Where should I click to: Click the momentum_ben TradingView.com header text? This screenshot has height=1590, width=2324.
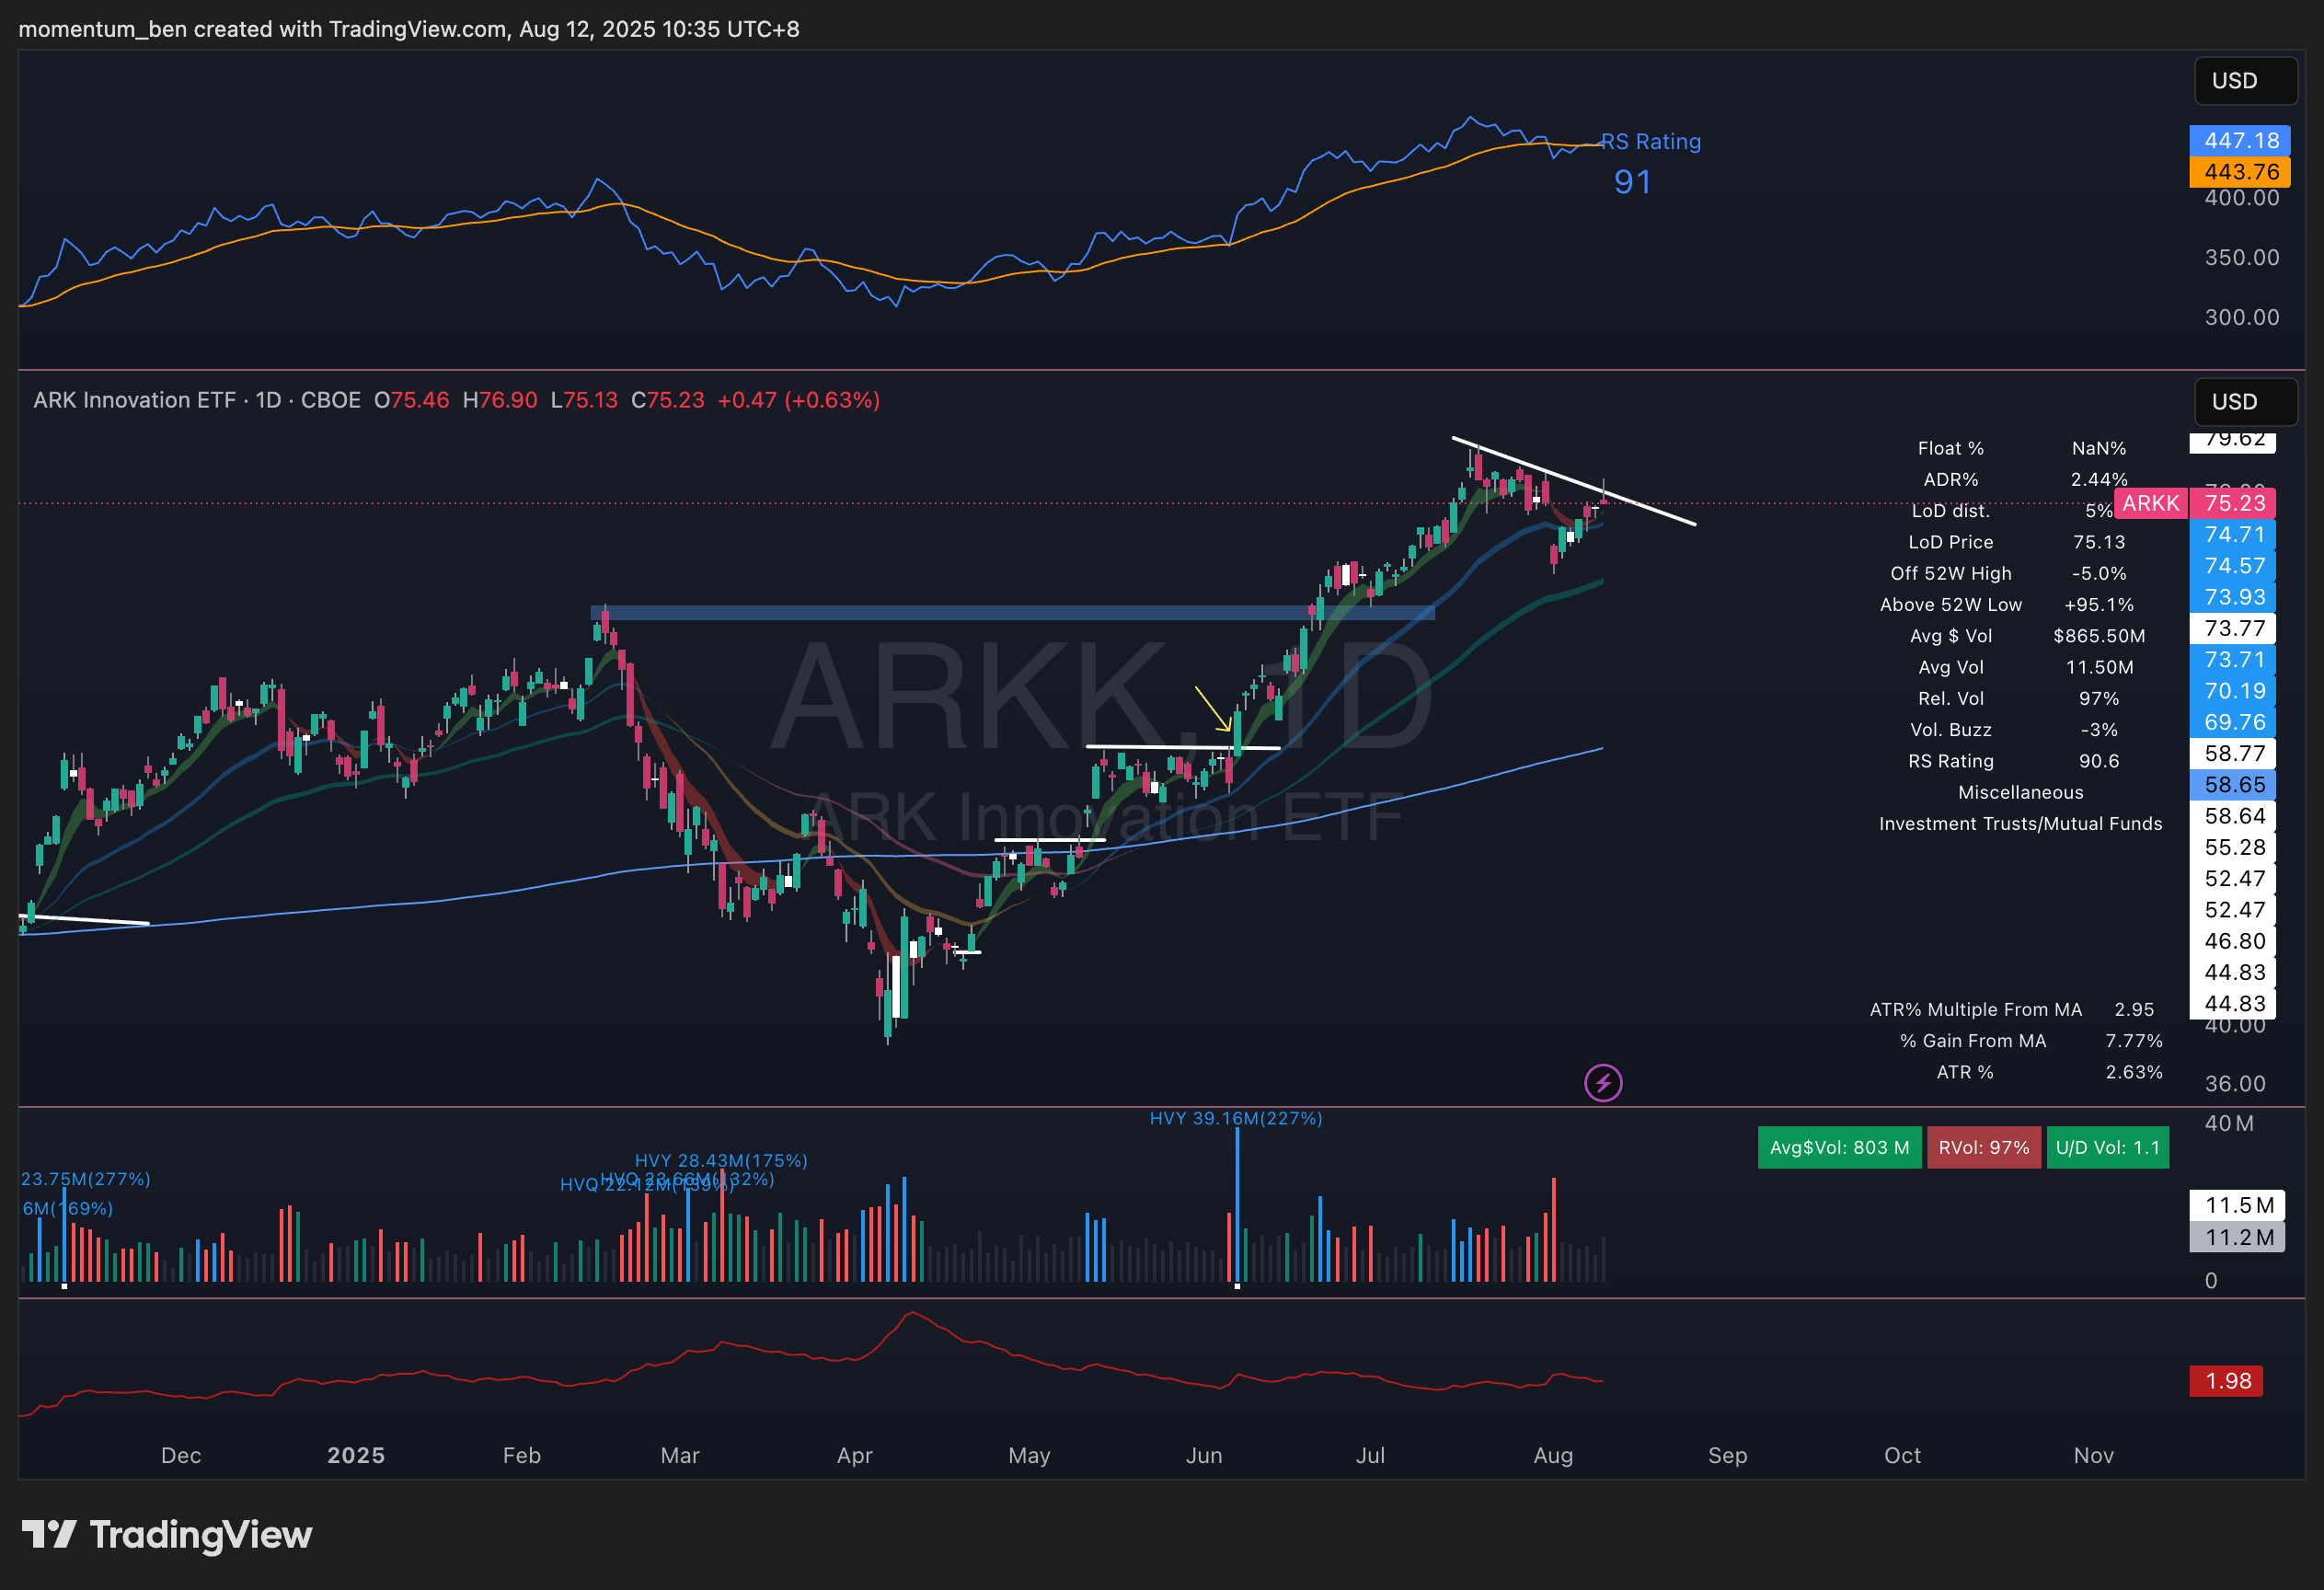coord(408,29)
